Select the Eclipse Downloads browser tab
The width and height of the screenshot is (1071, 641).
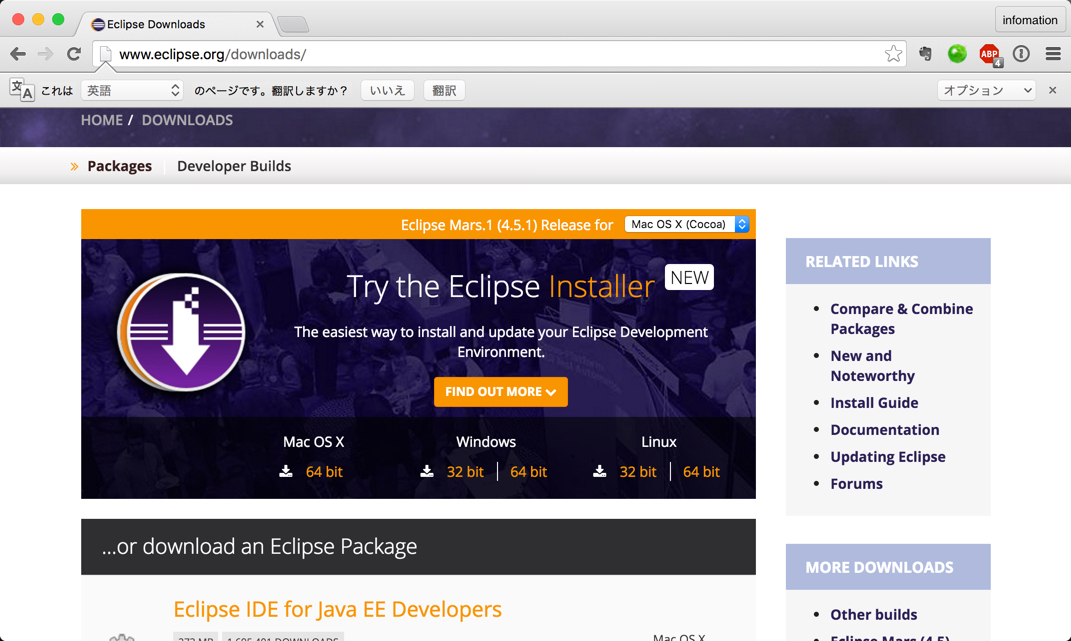point(176,24)
